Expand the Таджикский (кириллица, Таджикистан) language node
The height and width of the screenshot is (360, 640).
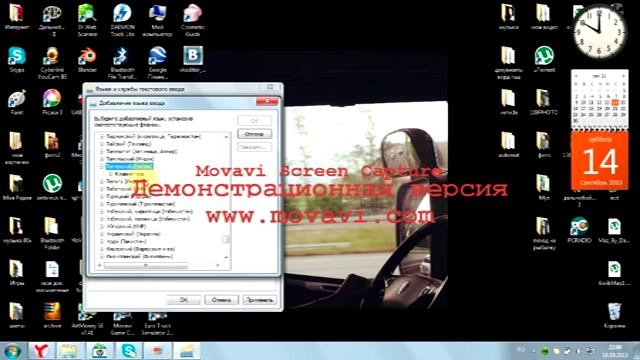tap(101, 137)
